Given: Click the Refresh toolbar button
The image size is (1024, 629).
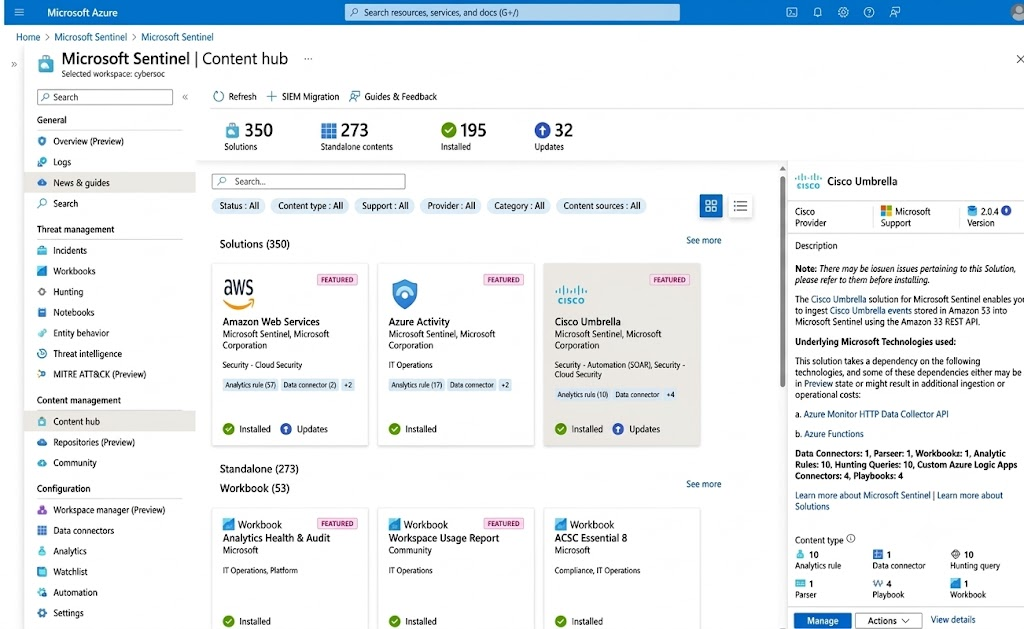Looking at the screenshot, I should click(x=235, y=96).
